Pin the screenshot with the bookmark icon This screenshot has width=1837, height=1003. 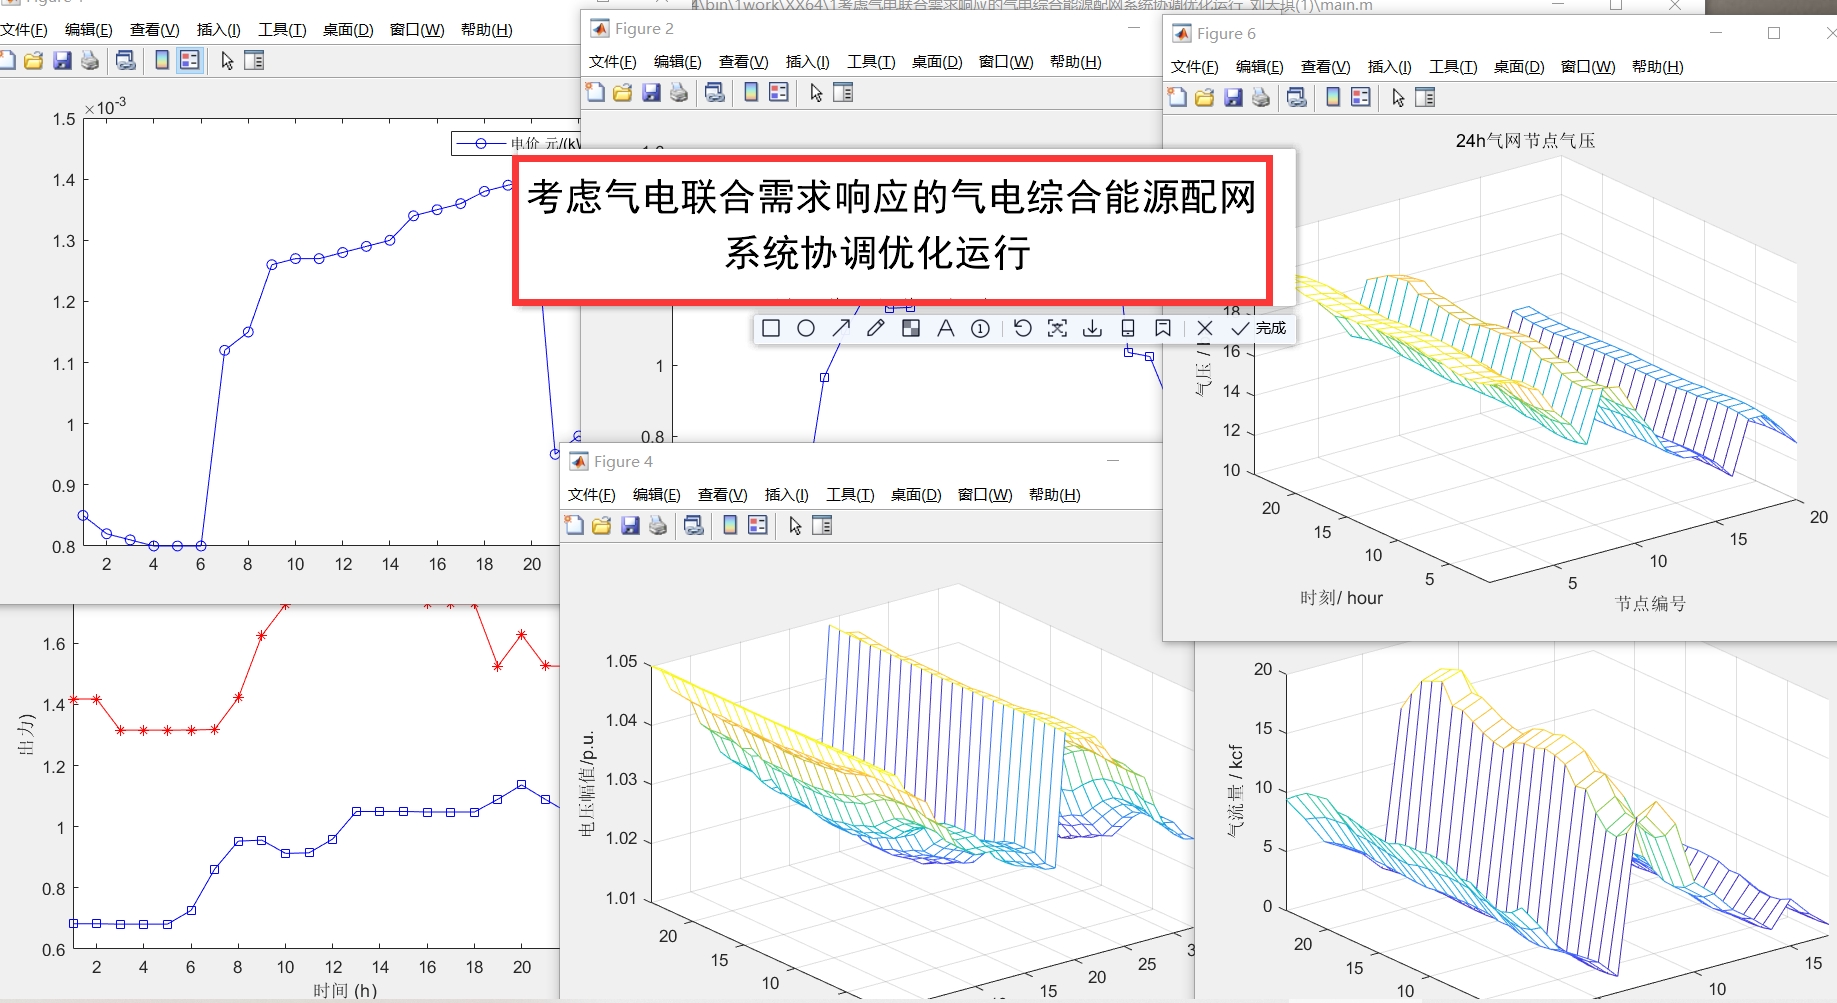pos(1163,328)
